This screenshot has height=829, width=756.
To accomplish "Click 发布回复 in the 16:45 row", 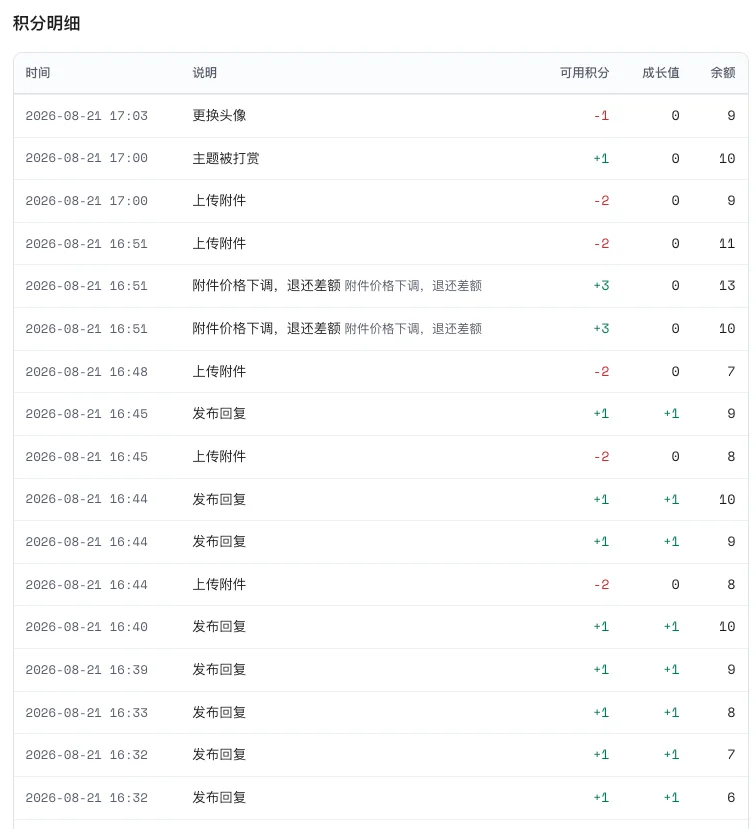I will [219, 413].
